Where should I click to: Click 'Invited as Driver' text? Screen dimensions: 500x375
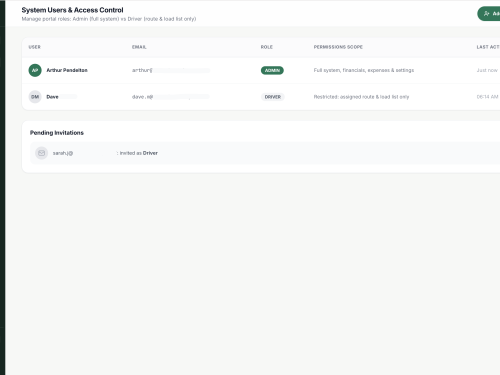point(139,153)
